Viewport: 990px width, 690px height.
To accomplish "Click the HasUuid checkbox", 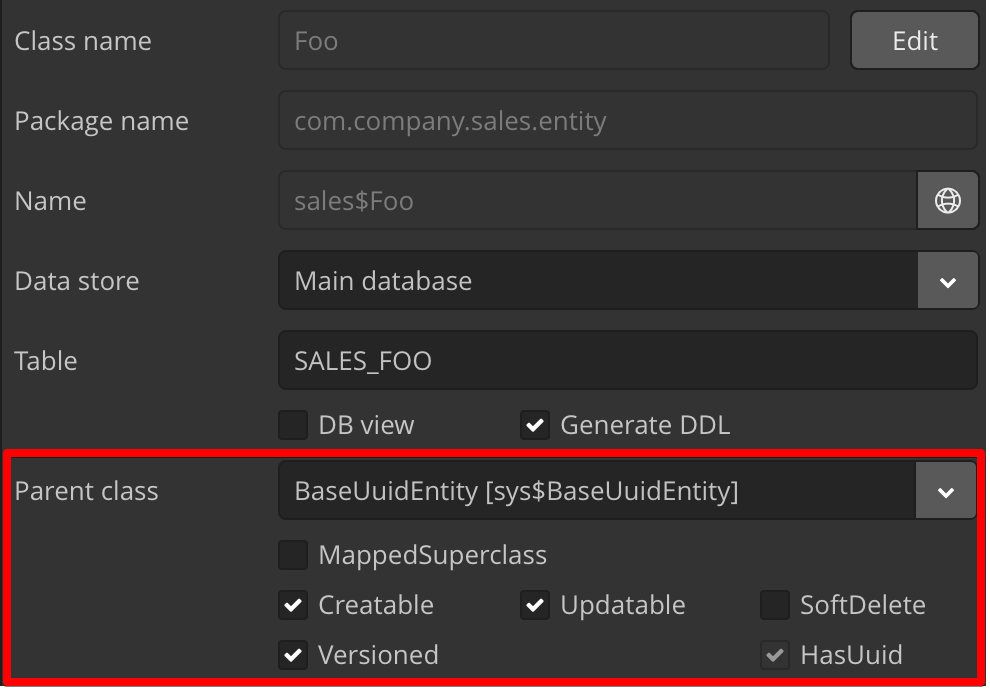I will tap(775, 655).
